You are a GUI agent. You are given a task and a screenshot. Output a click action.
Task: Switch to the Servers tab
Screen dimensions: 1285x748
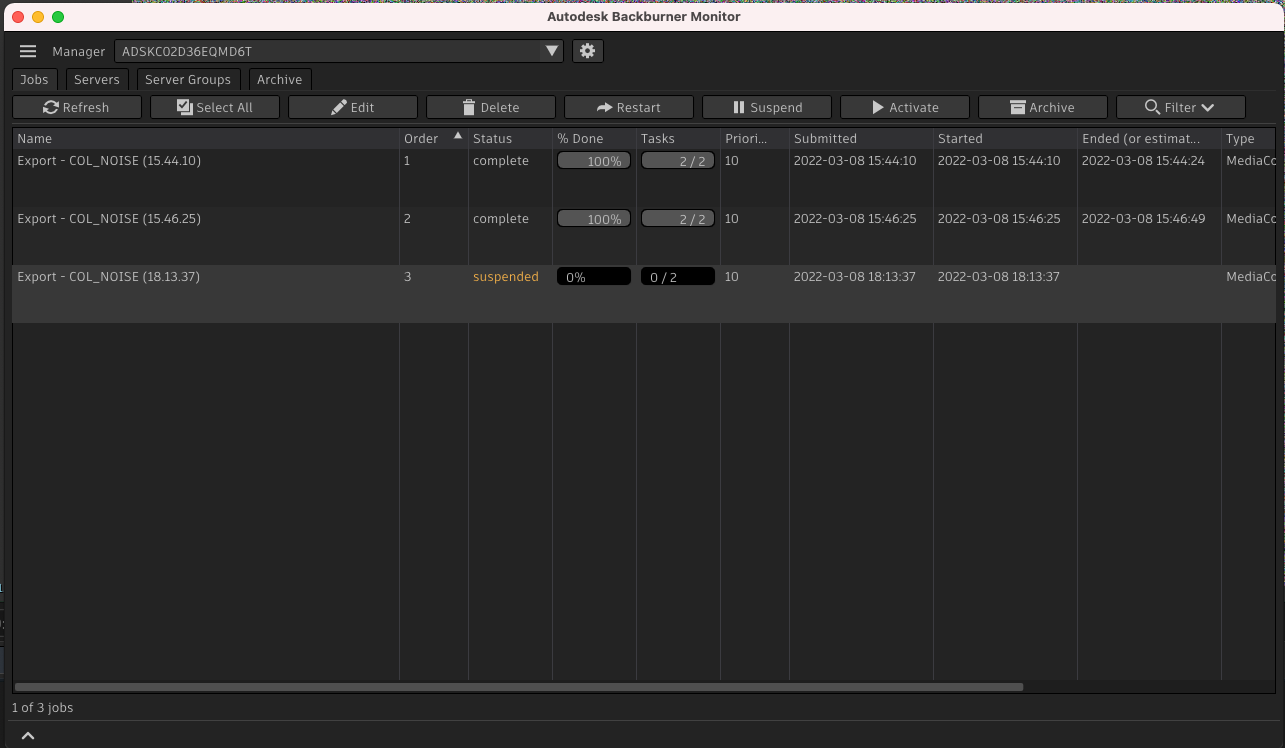96,79
